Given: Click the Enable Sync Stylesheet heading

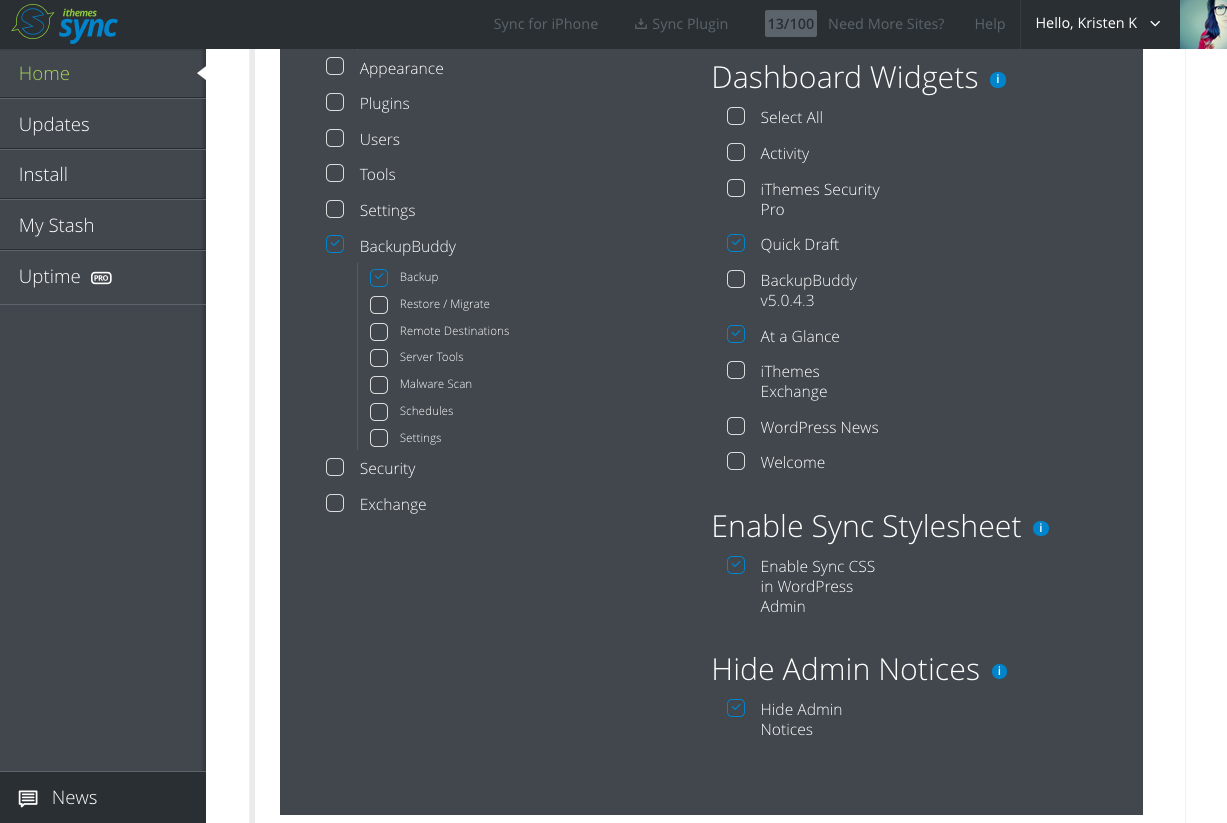Looking at the screenshot, I should (x=866, y=527).
